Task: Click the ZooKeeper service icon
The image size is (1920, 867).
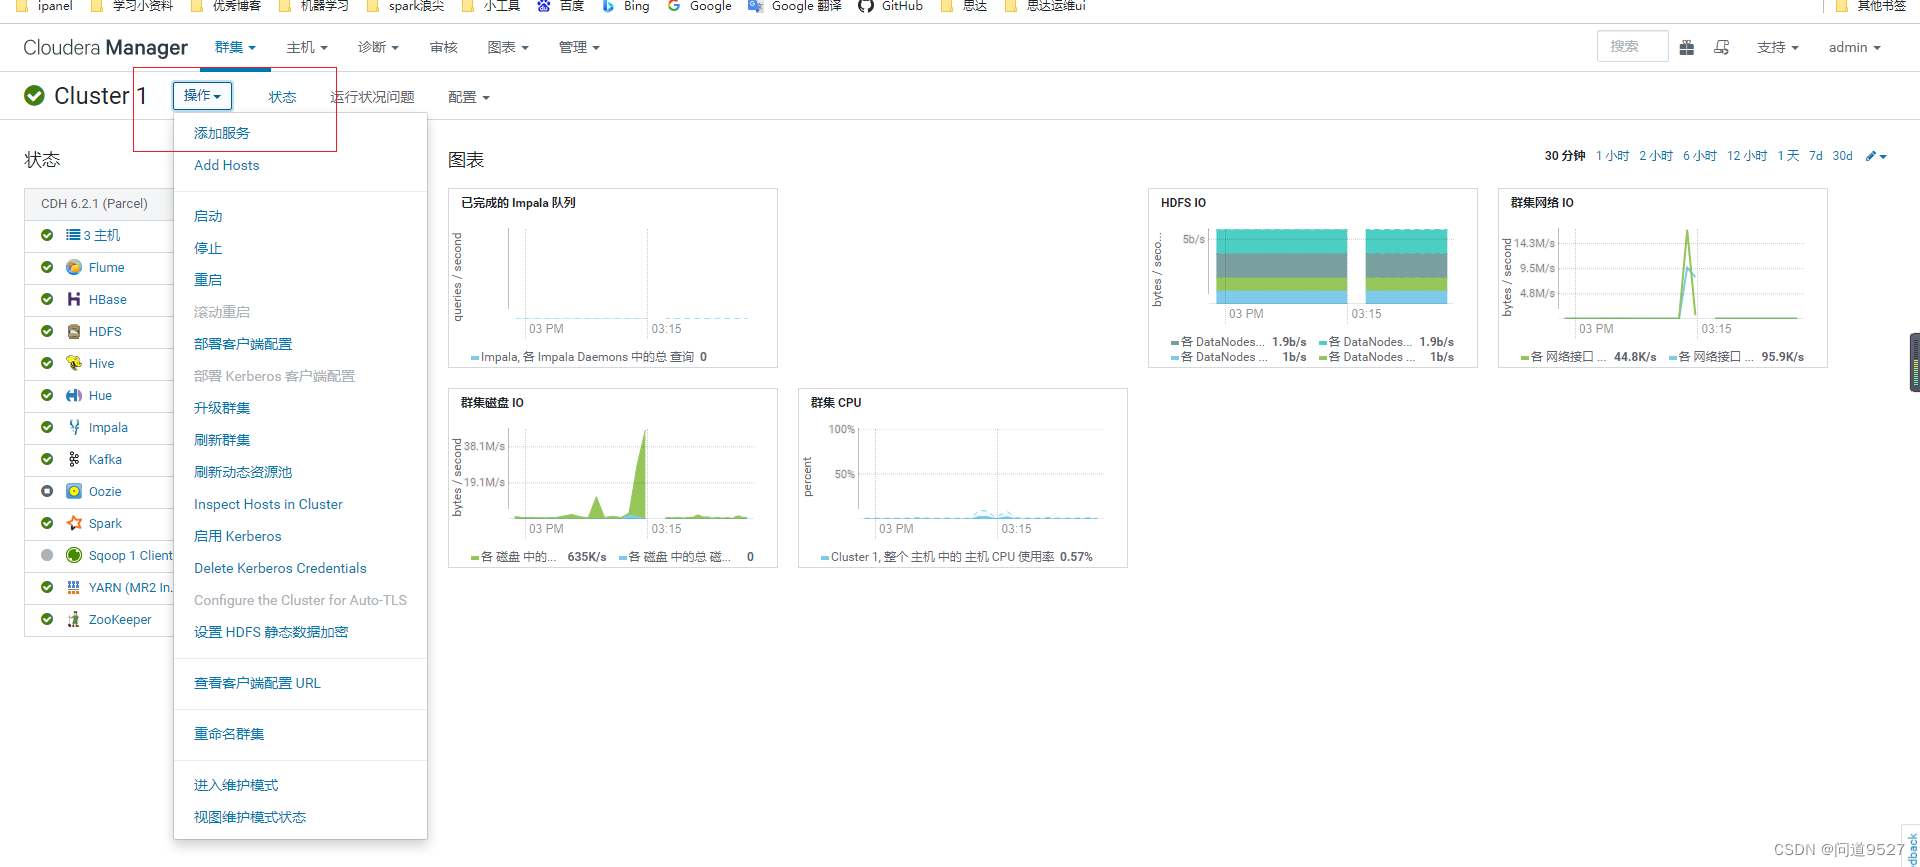Action: click(74, 619)
